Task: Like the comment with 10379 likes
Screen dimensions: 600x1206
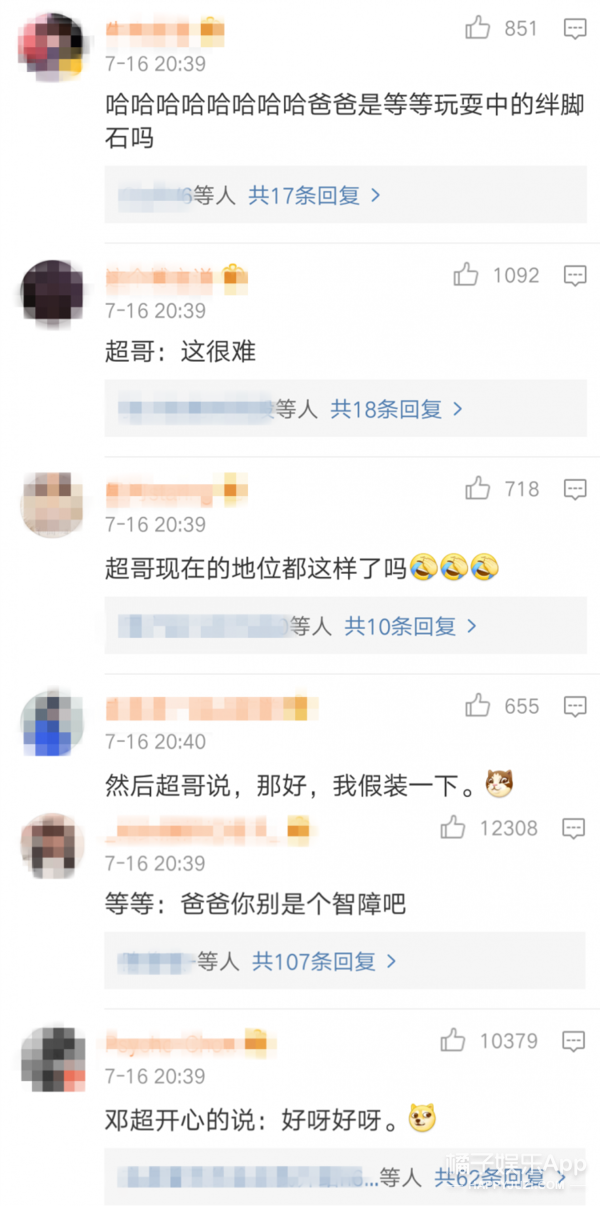Action: click(453, 1040)
